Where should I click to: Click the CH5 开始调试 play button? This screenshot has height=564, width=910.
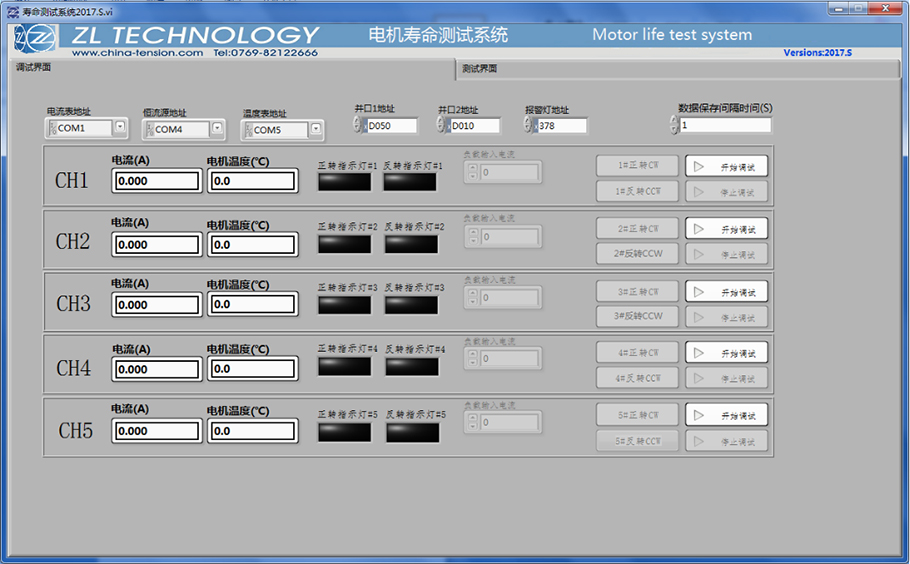[x=726, y=415]
